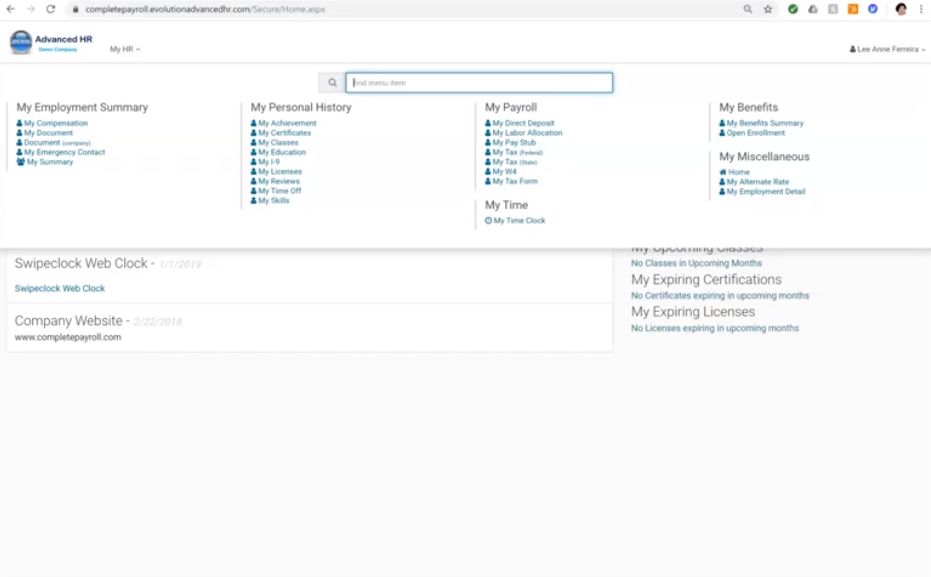Click the orange extension icon
This screenshot has height=577, width=931.
[853, 9]
